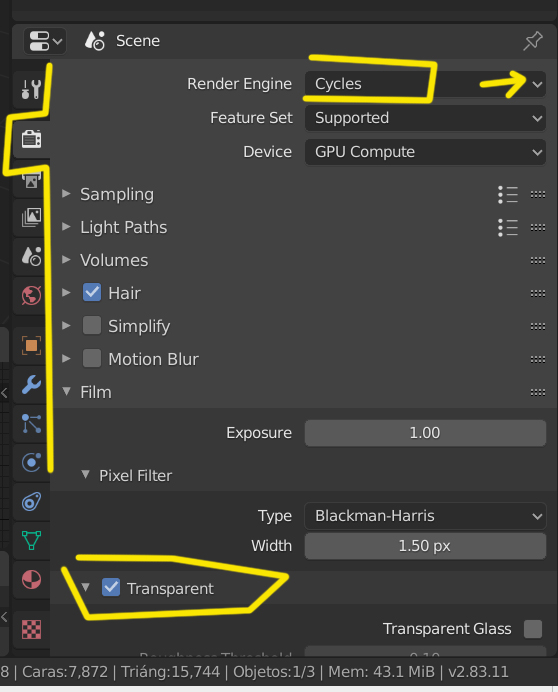558x692 pixels.
Task: Open the Sampling presets list
Action: pos(508,195)
